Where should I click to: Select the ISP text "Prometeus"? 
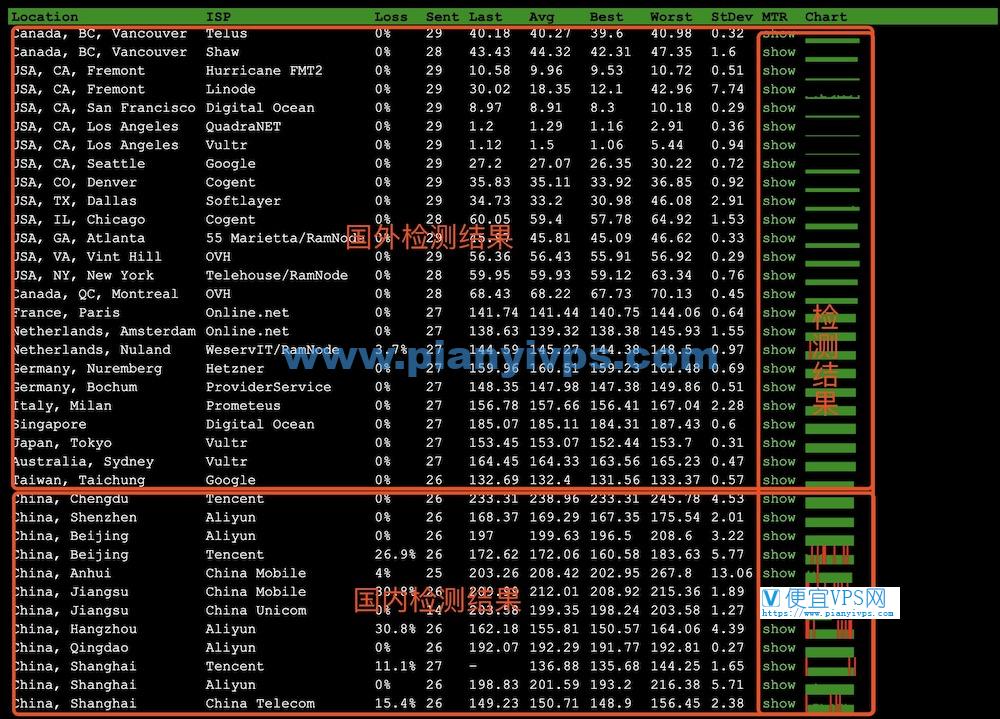pyautogui.click(x=243, y=406)
